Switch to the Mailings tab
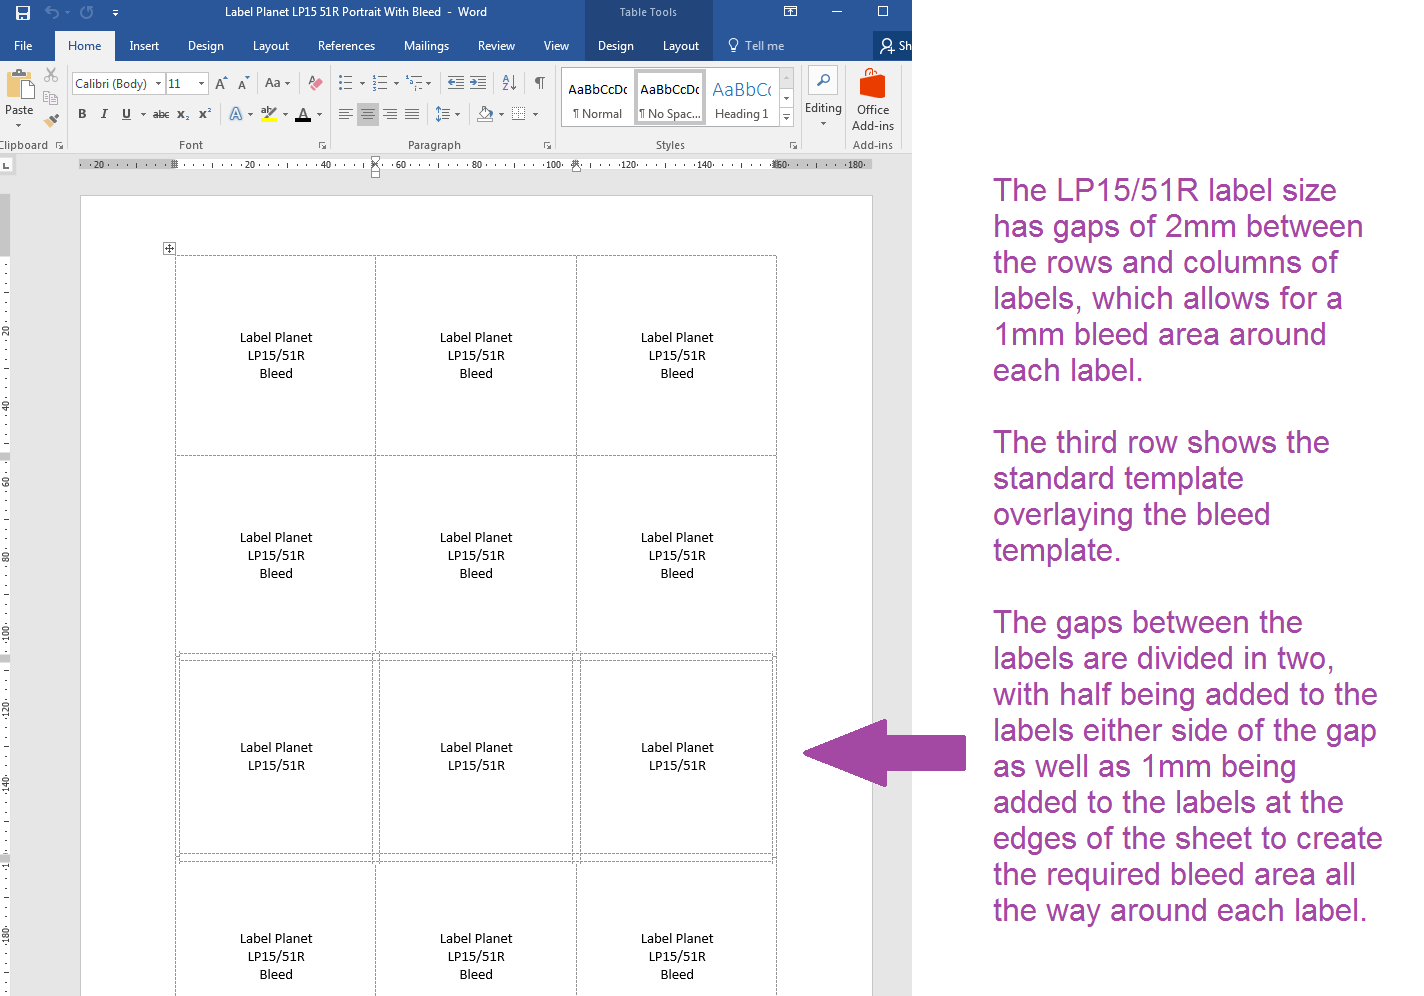The height and width of the screenshot is (996, 1424). point(426,45)
